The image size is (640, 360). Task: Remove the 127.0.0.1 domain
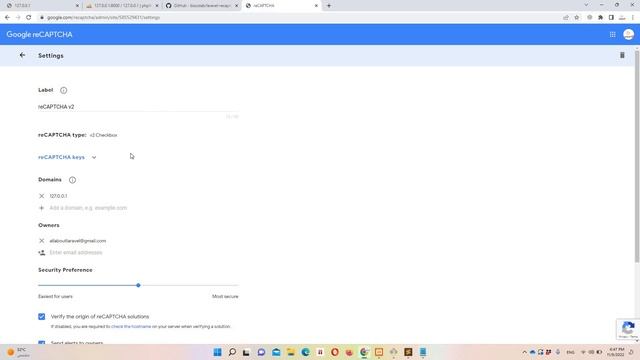[41, 196]
